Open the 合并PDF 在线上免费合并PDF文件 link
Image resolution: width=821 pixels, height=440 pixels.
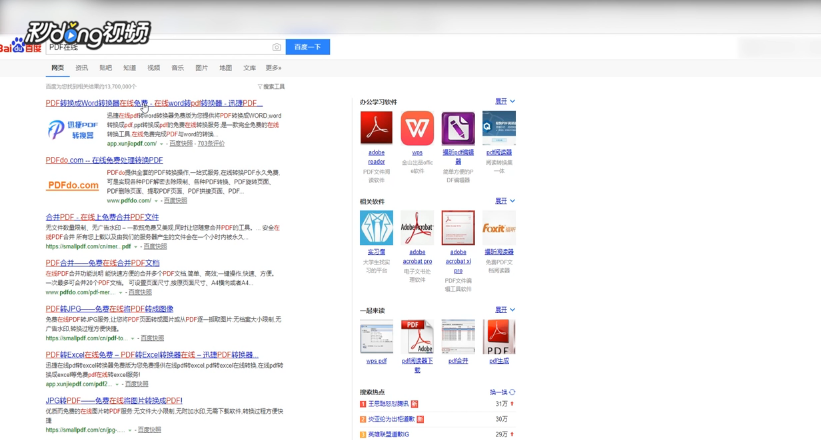click(x=102, y=217)
